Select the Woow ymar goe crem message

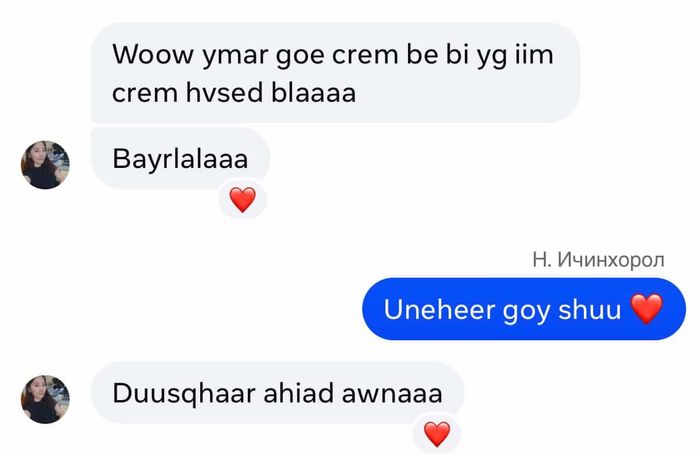[336, 72]
